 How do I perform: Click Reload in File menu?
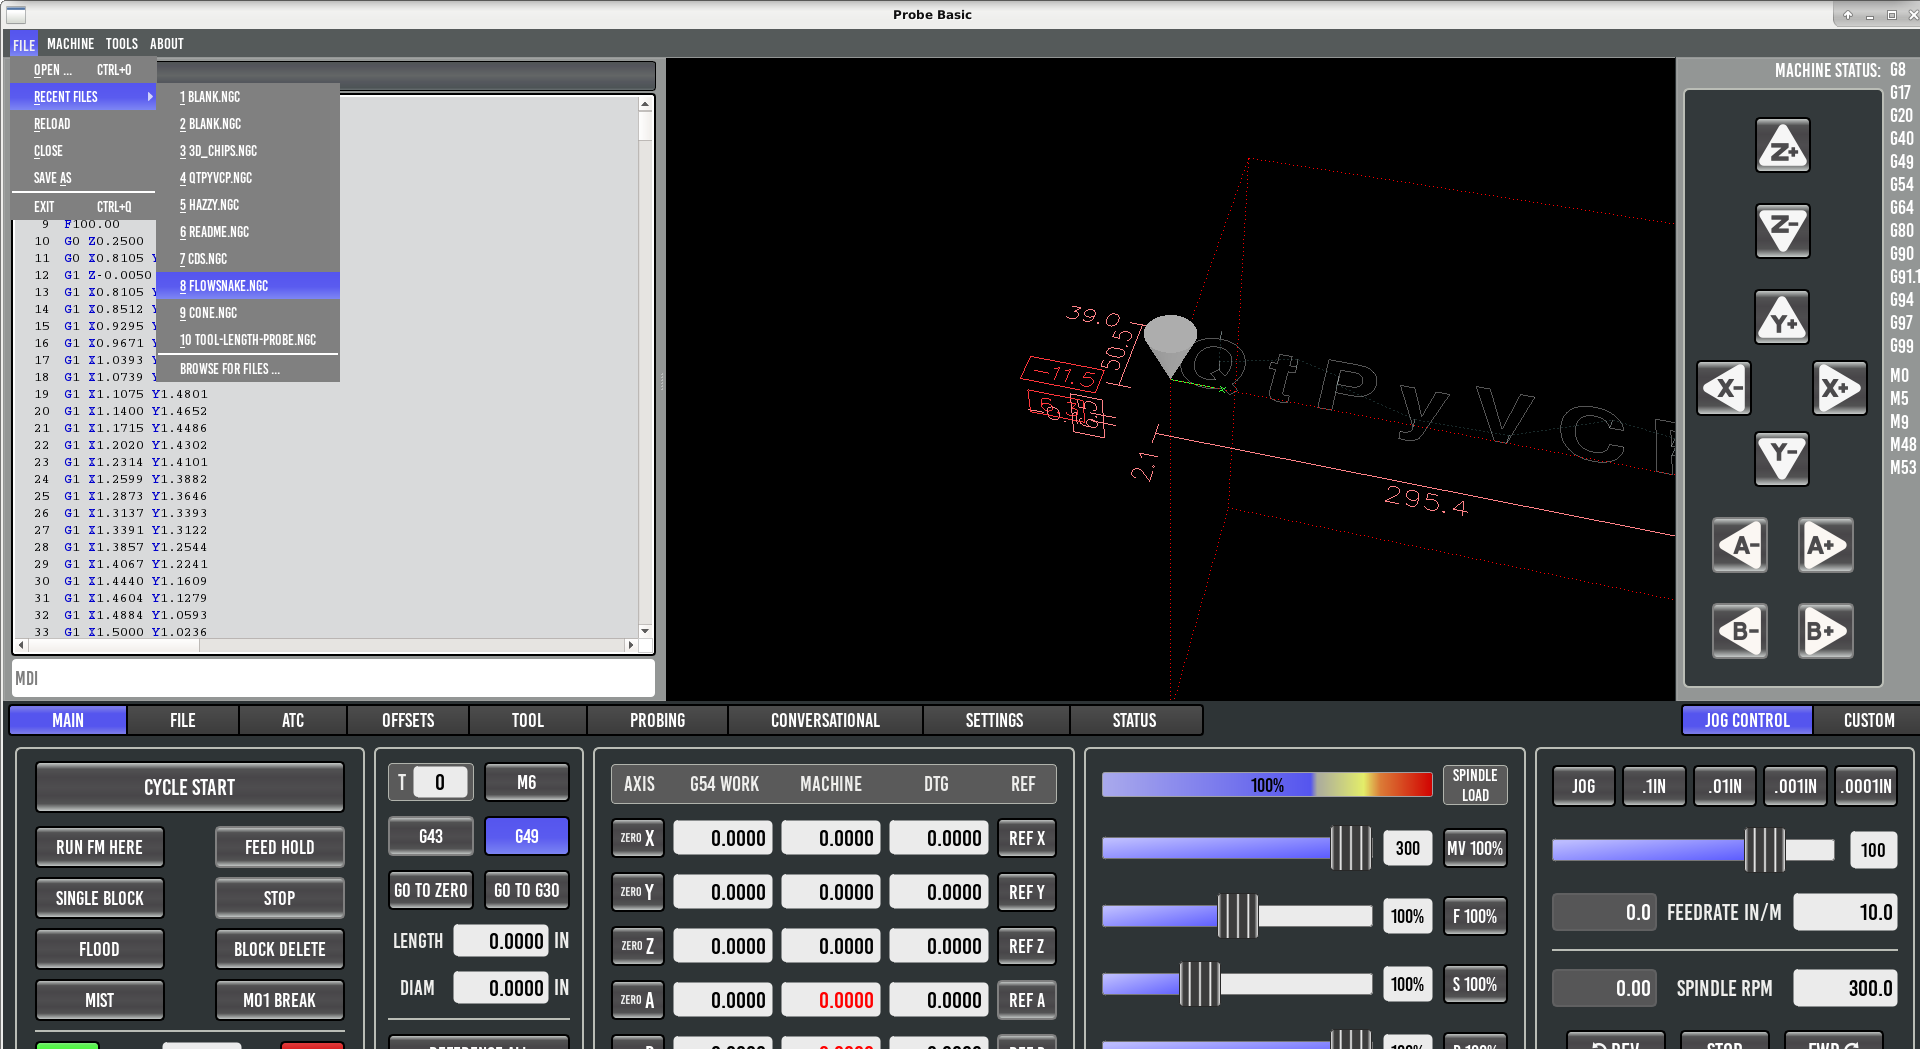click(x=83, y=124)
